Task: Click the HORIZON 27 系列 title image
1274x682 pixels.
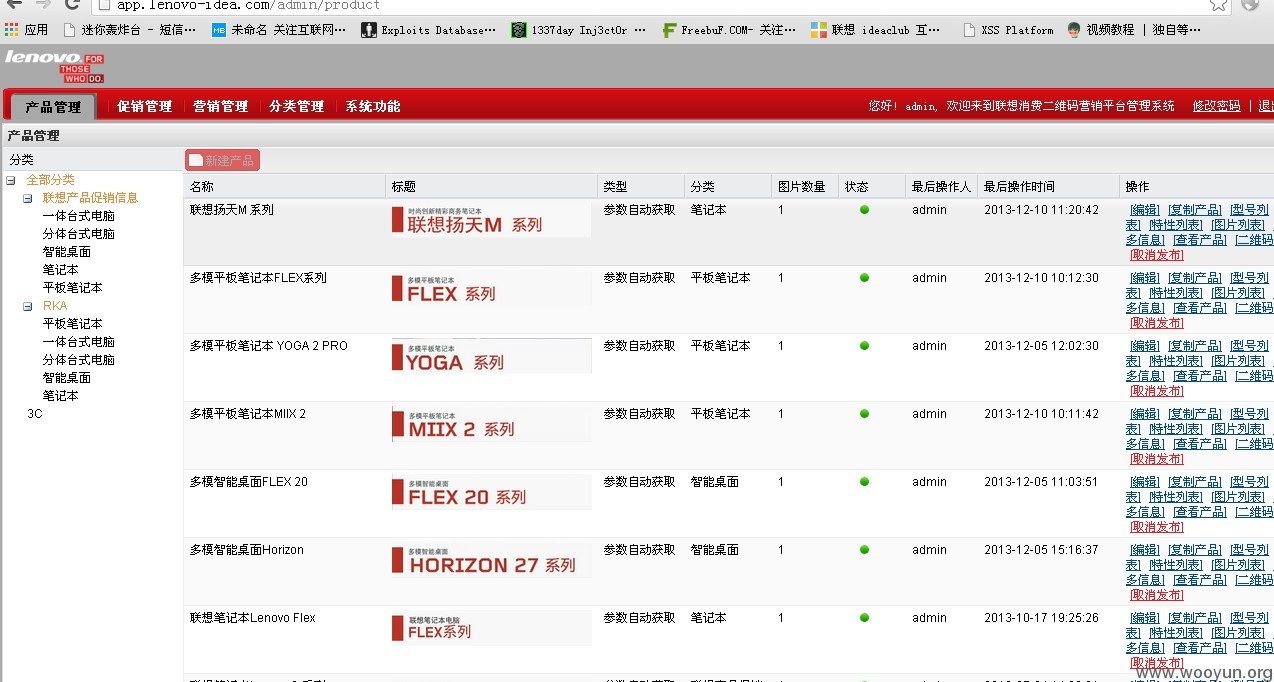Action: click(x=491, y=560)
